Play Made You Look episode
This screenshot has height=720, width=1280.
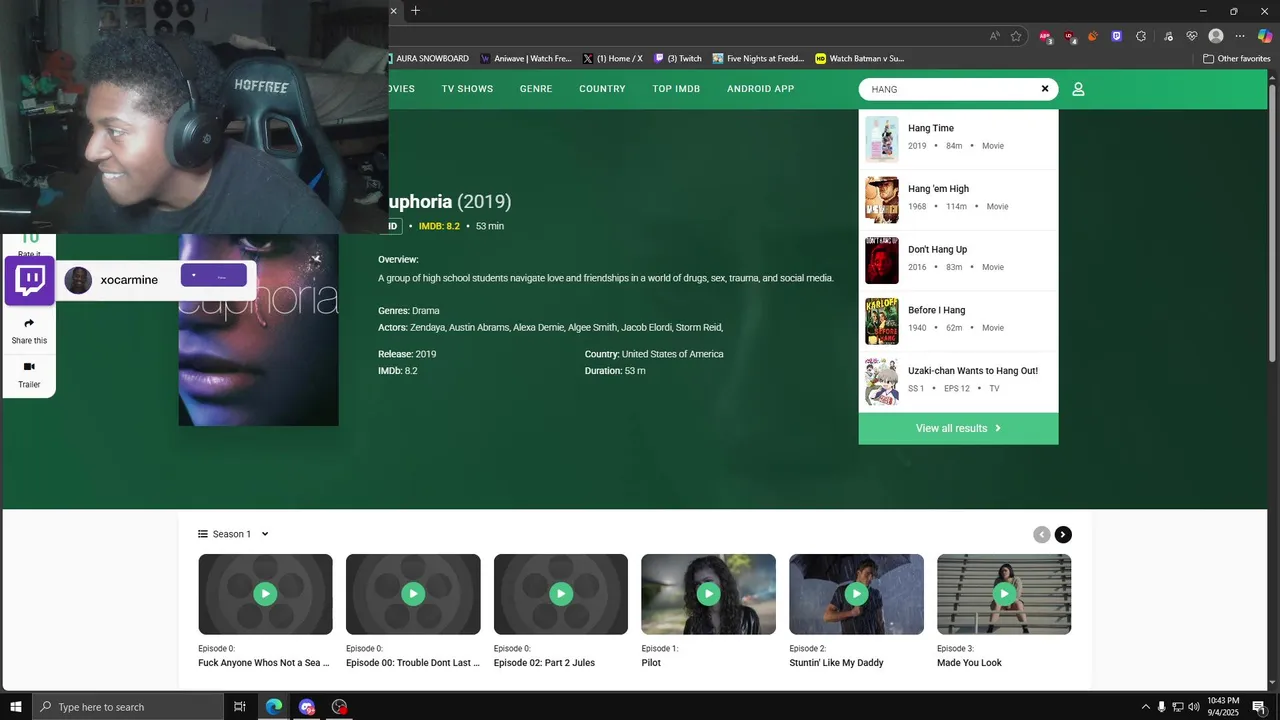(1004, 594)
